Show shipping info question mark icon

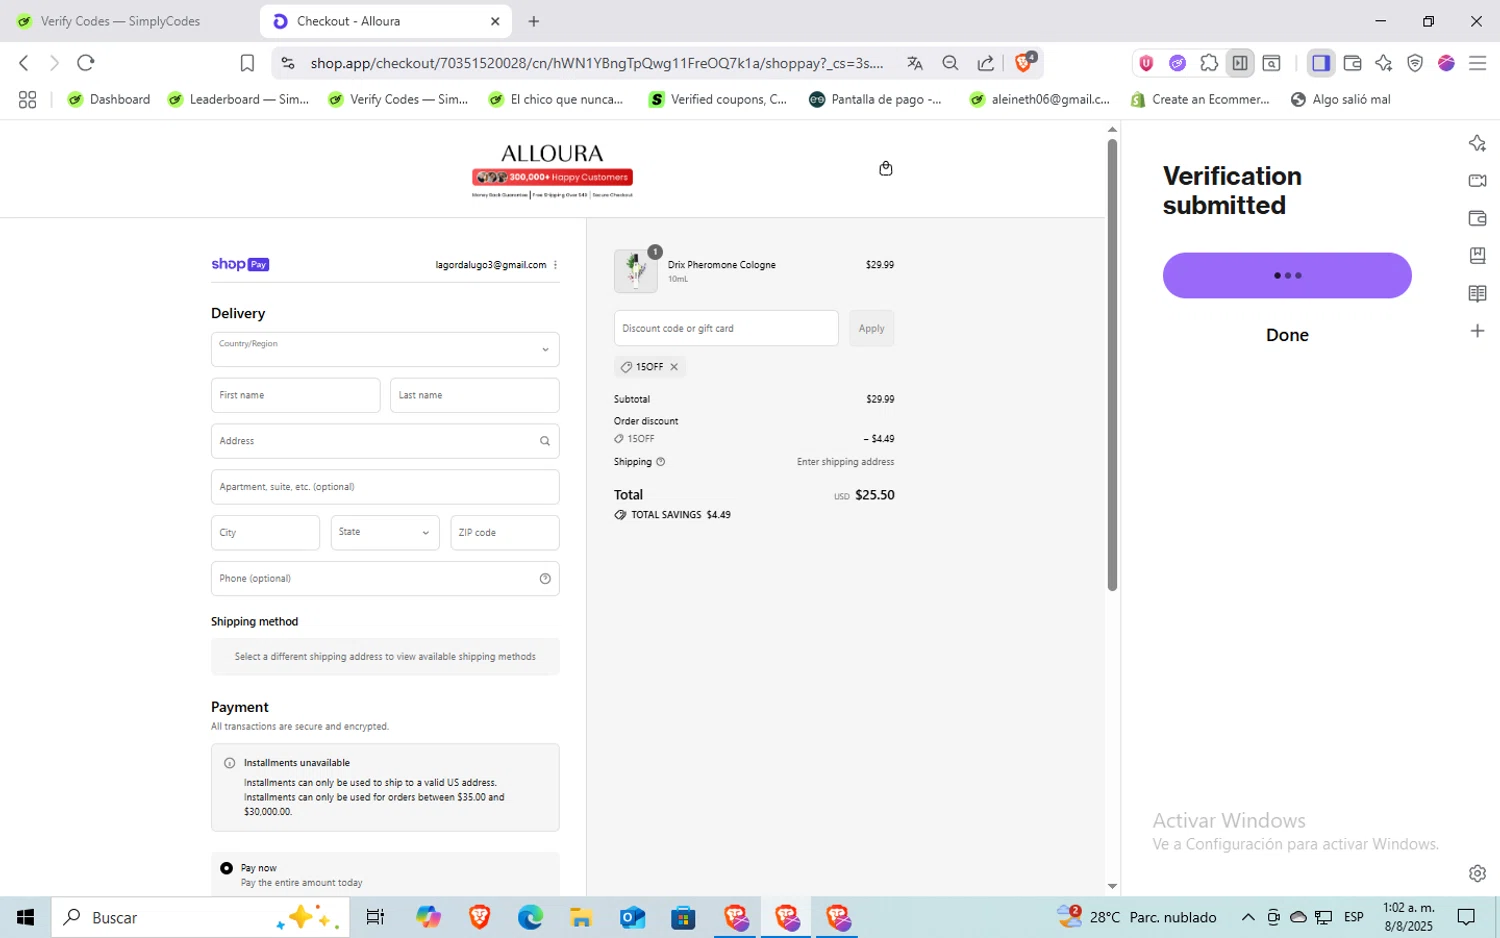[660, 462]
